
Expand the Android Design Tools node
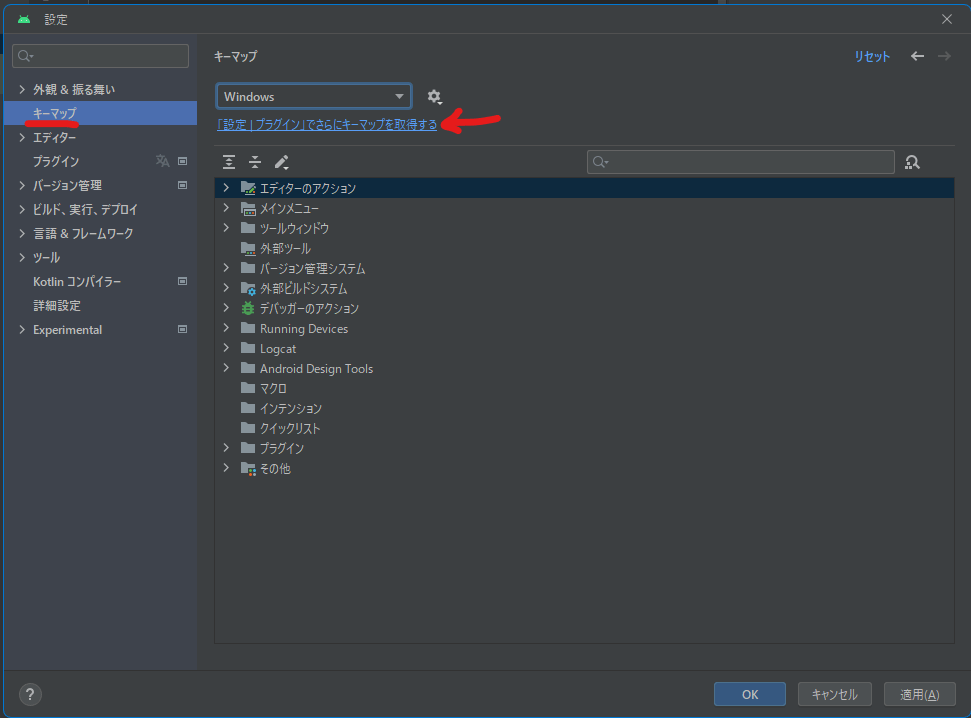tap(226, 369)
